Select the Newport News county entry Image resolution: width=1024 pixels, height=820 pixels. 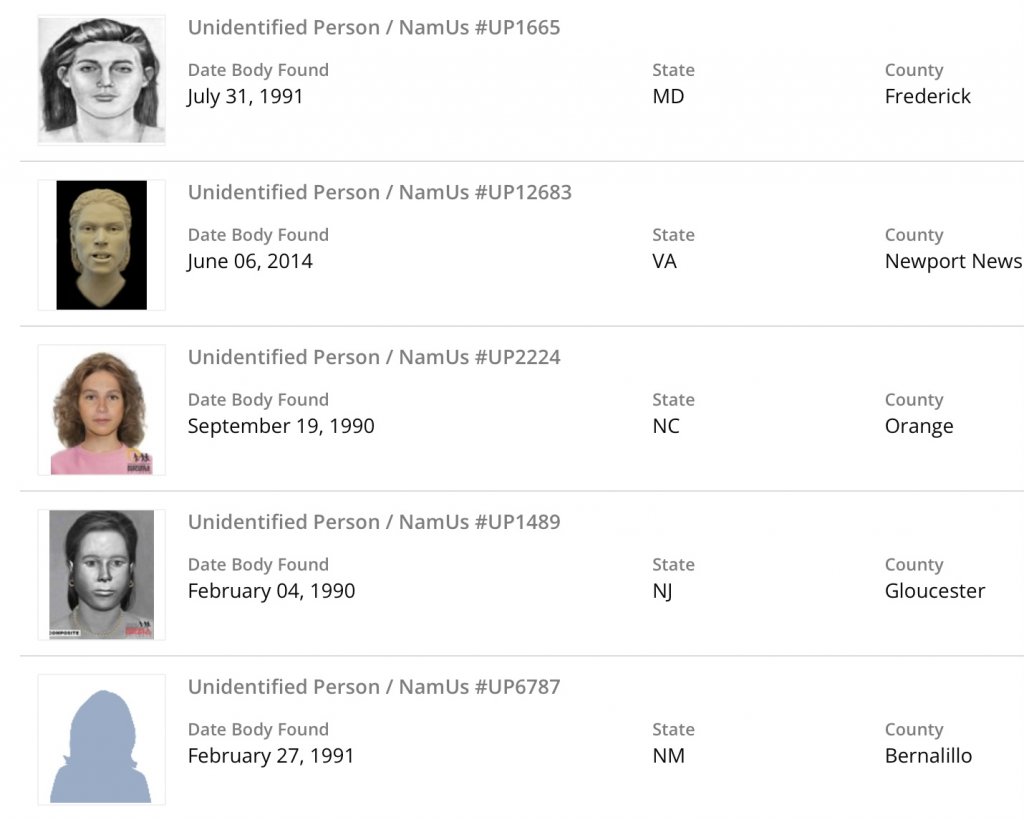pyautogui.click(x=953, y=262)
